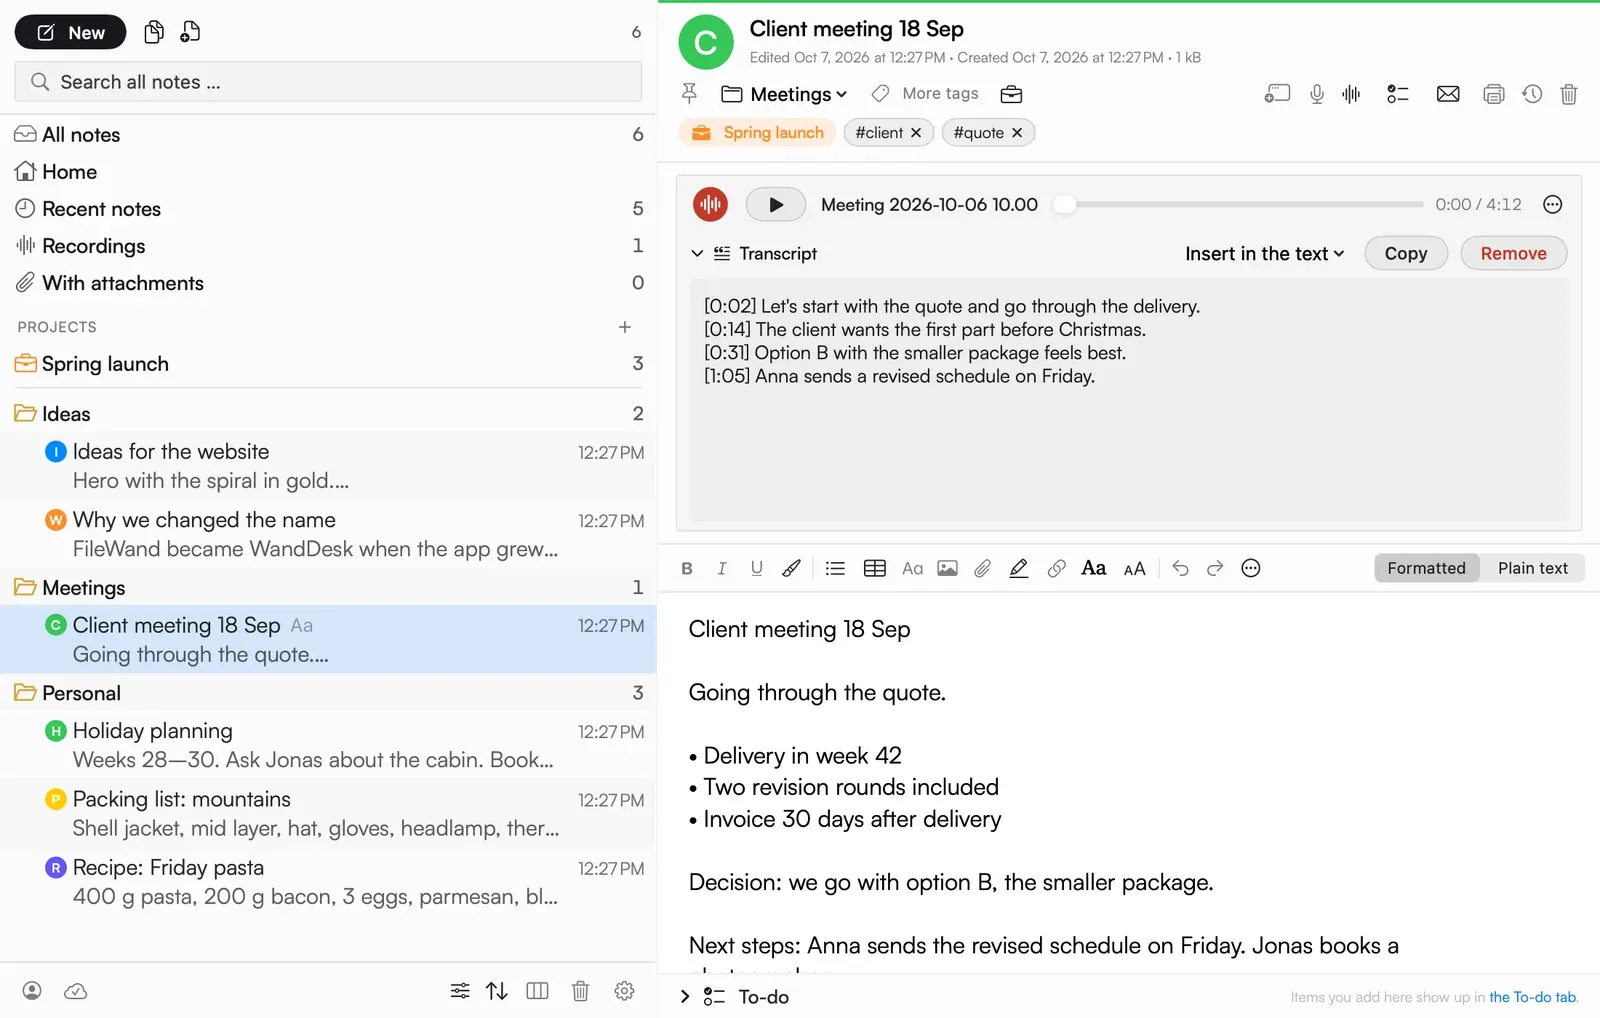Click the printer icon
The height and width of the screenshot is (1018, 1600).
[x=1494, y=94]
